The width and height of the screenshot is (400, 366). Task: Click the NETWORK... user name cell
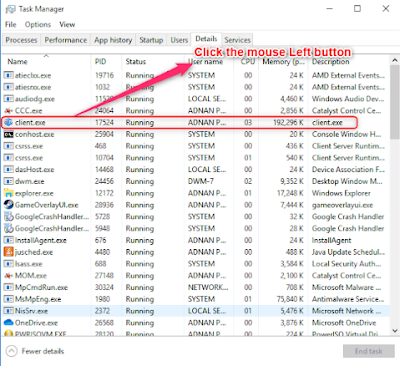tap(208, 288)
